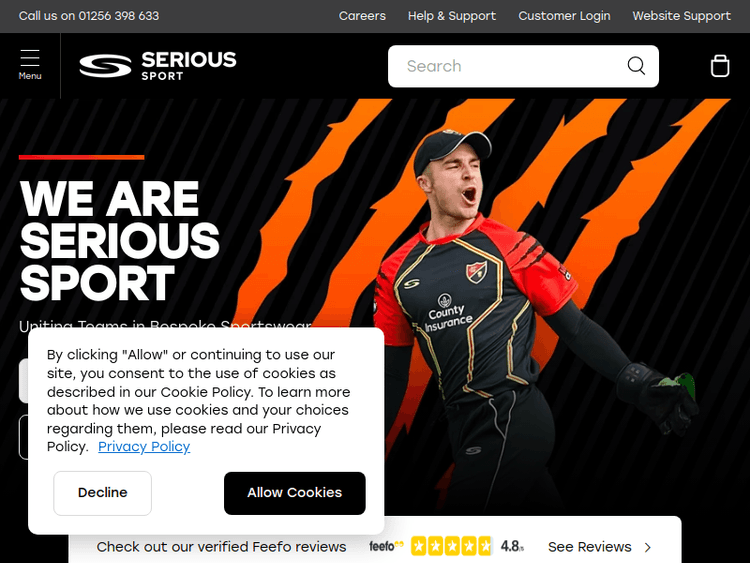Click the 4.8 rating score
This screenshot has width=750, height=563.
coord(512,546)
